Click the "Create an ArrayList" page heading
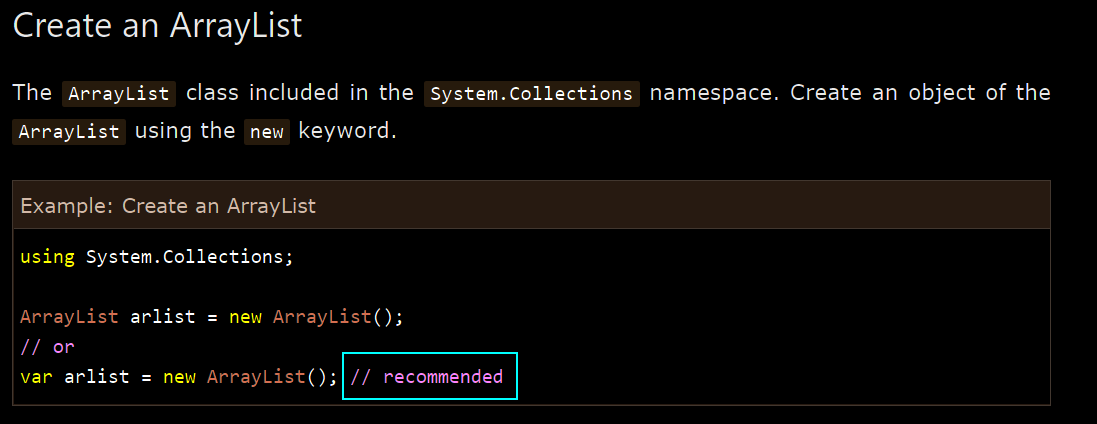 click(x=157, y=25)
